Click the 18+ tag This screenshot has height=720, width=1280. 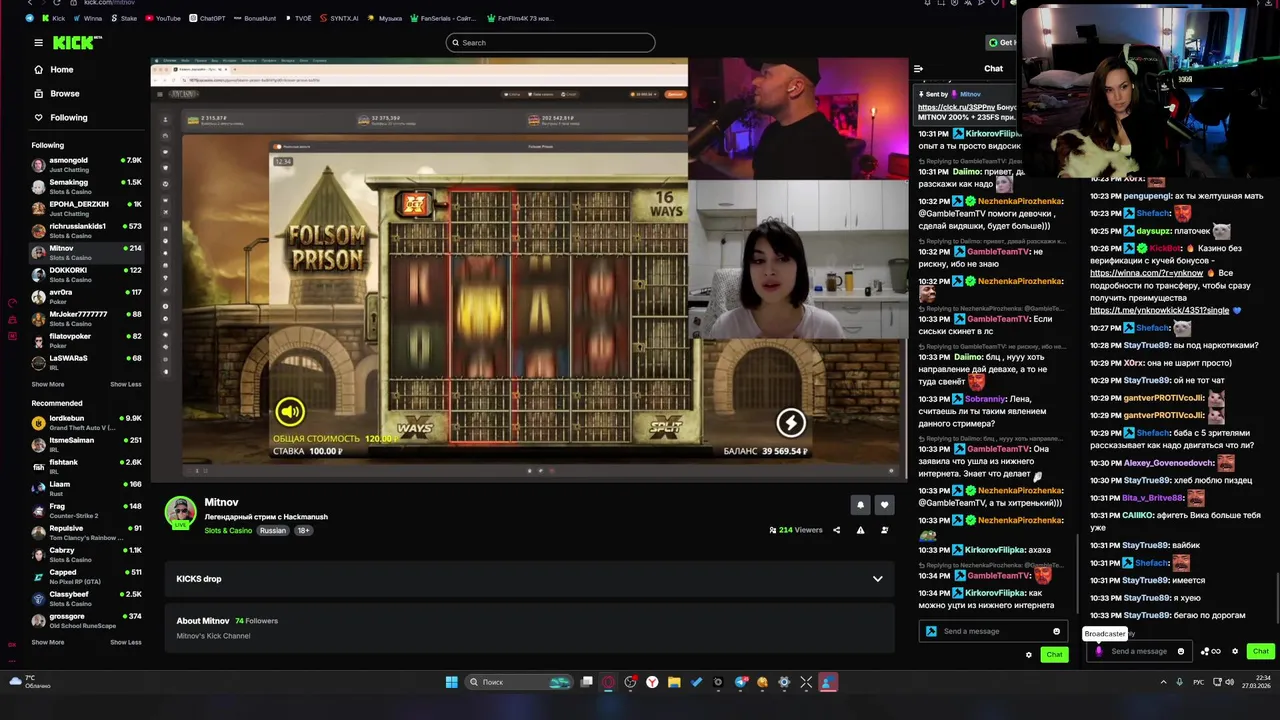coord(303,531)
